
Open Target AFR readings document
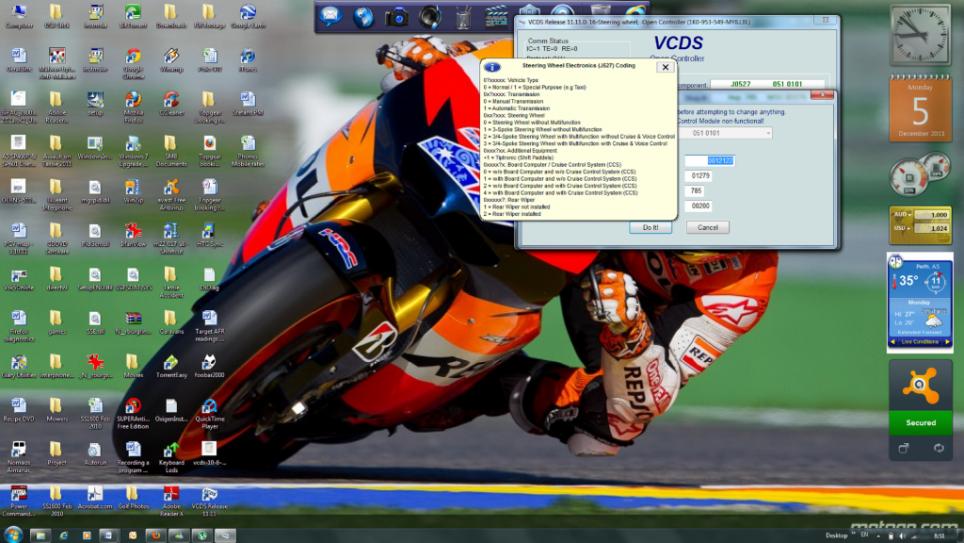pyautogui.click(x=209, y=326)
